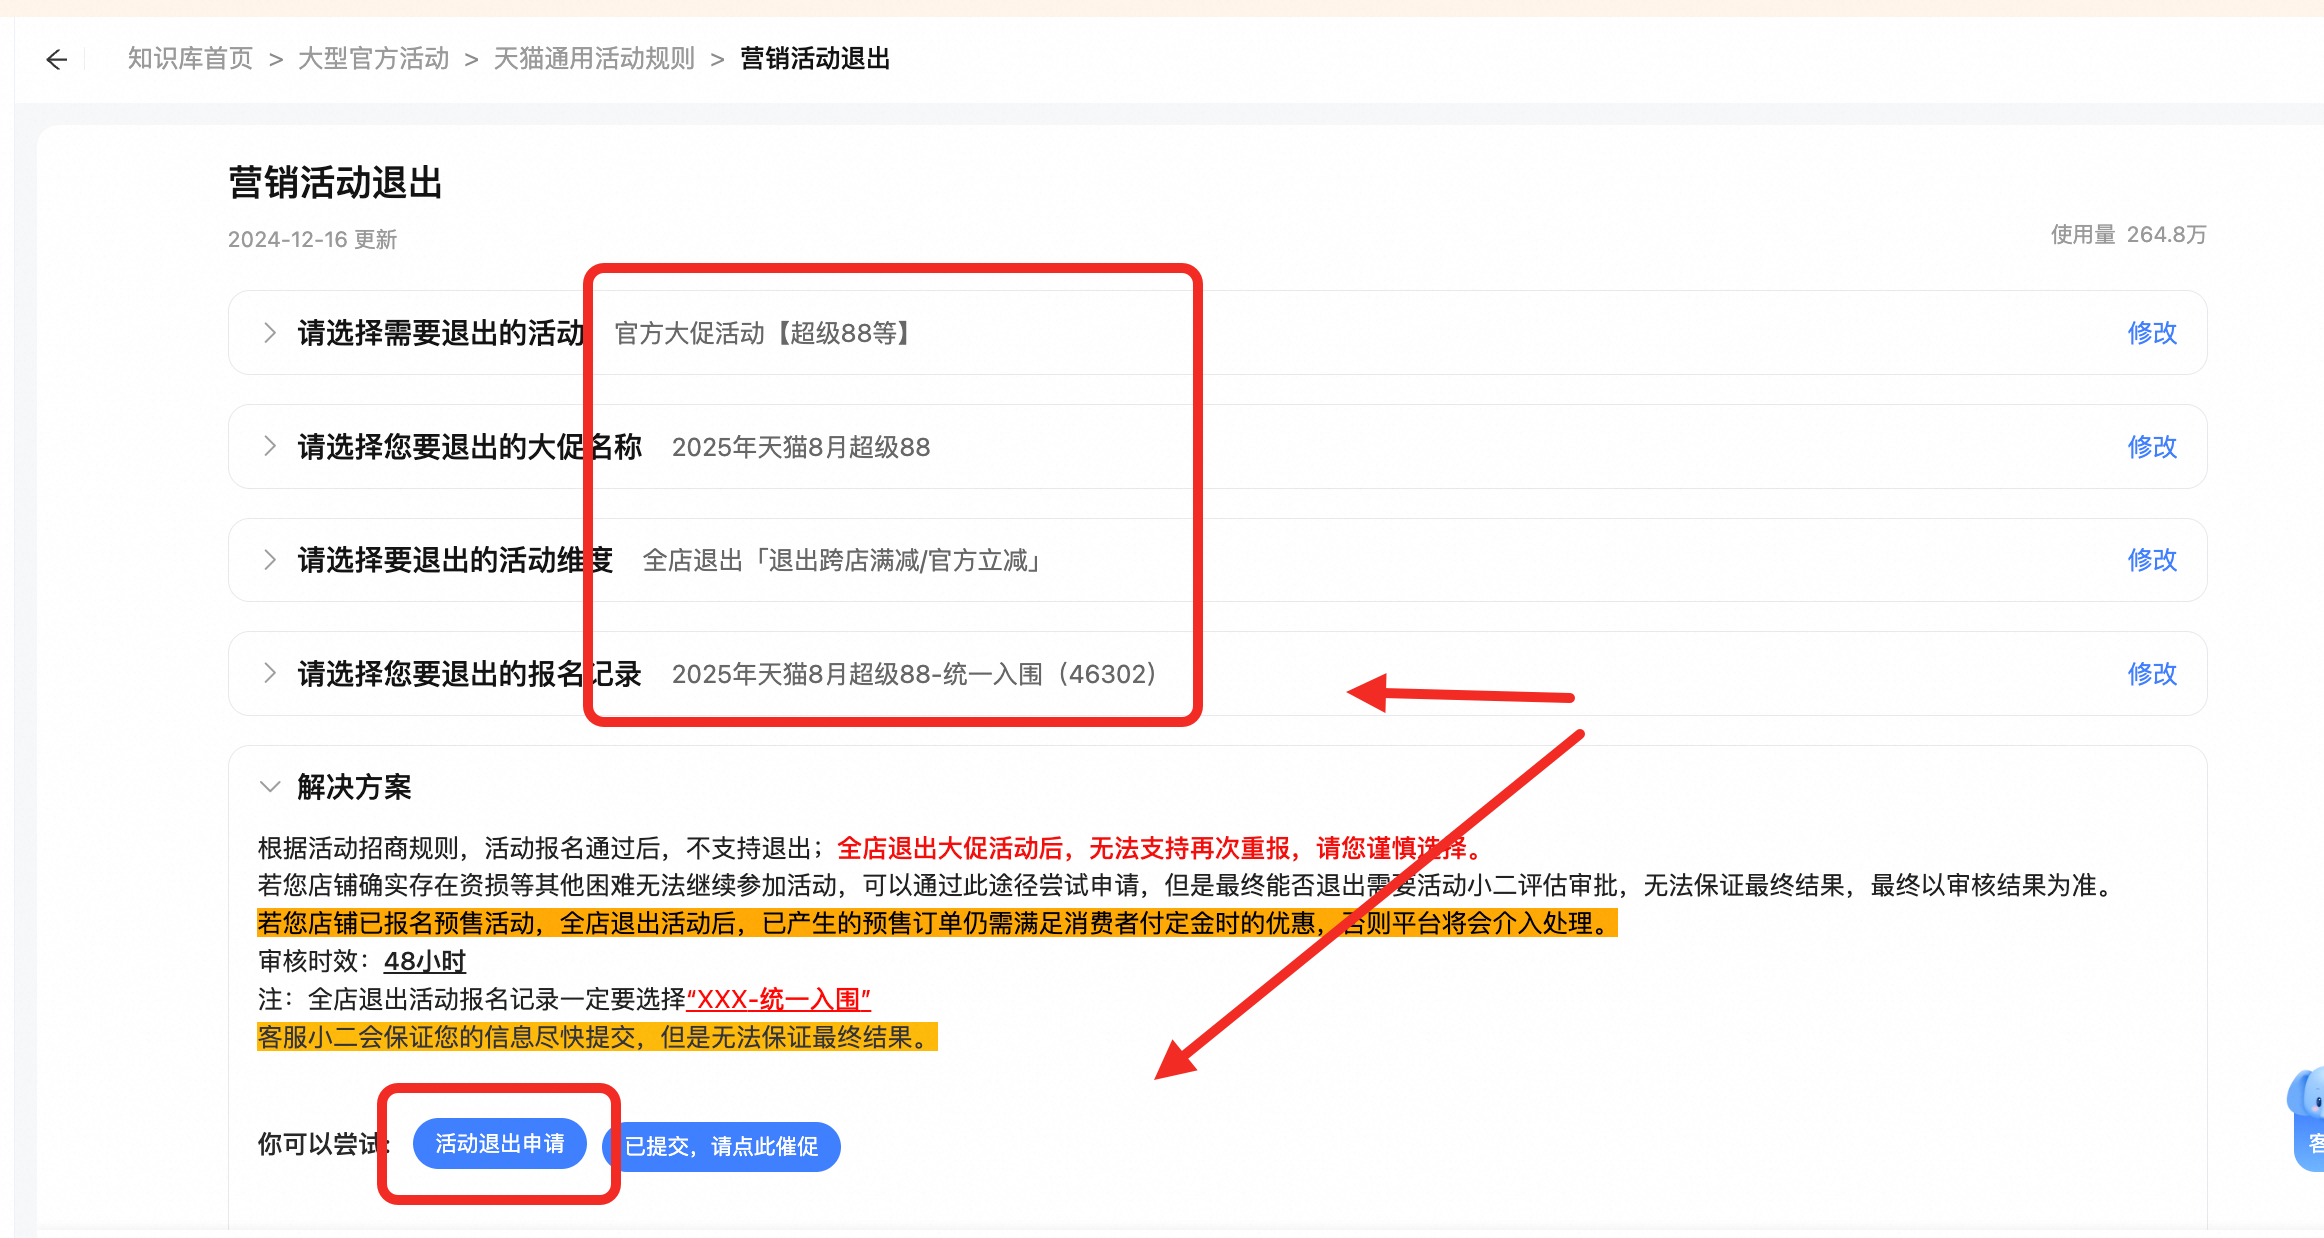Open the customer service mascot icon
Image resolution: width=2324 pixels, height=1238 pixels.
(2306, 1118)
